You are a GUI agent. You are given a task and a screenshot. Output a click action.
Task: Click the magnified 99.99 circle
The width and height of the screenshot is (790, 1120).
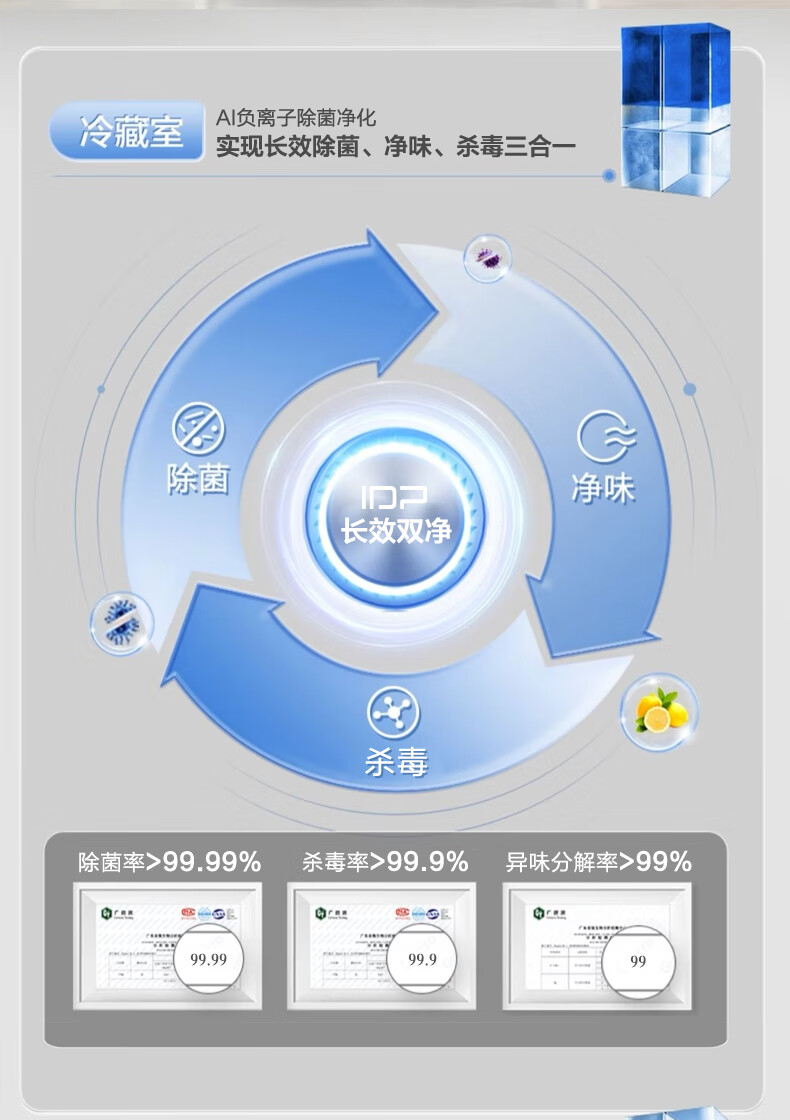coord(209,959)
